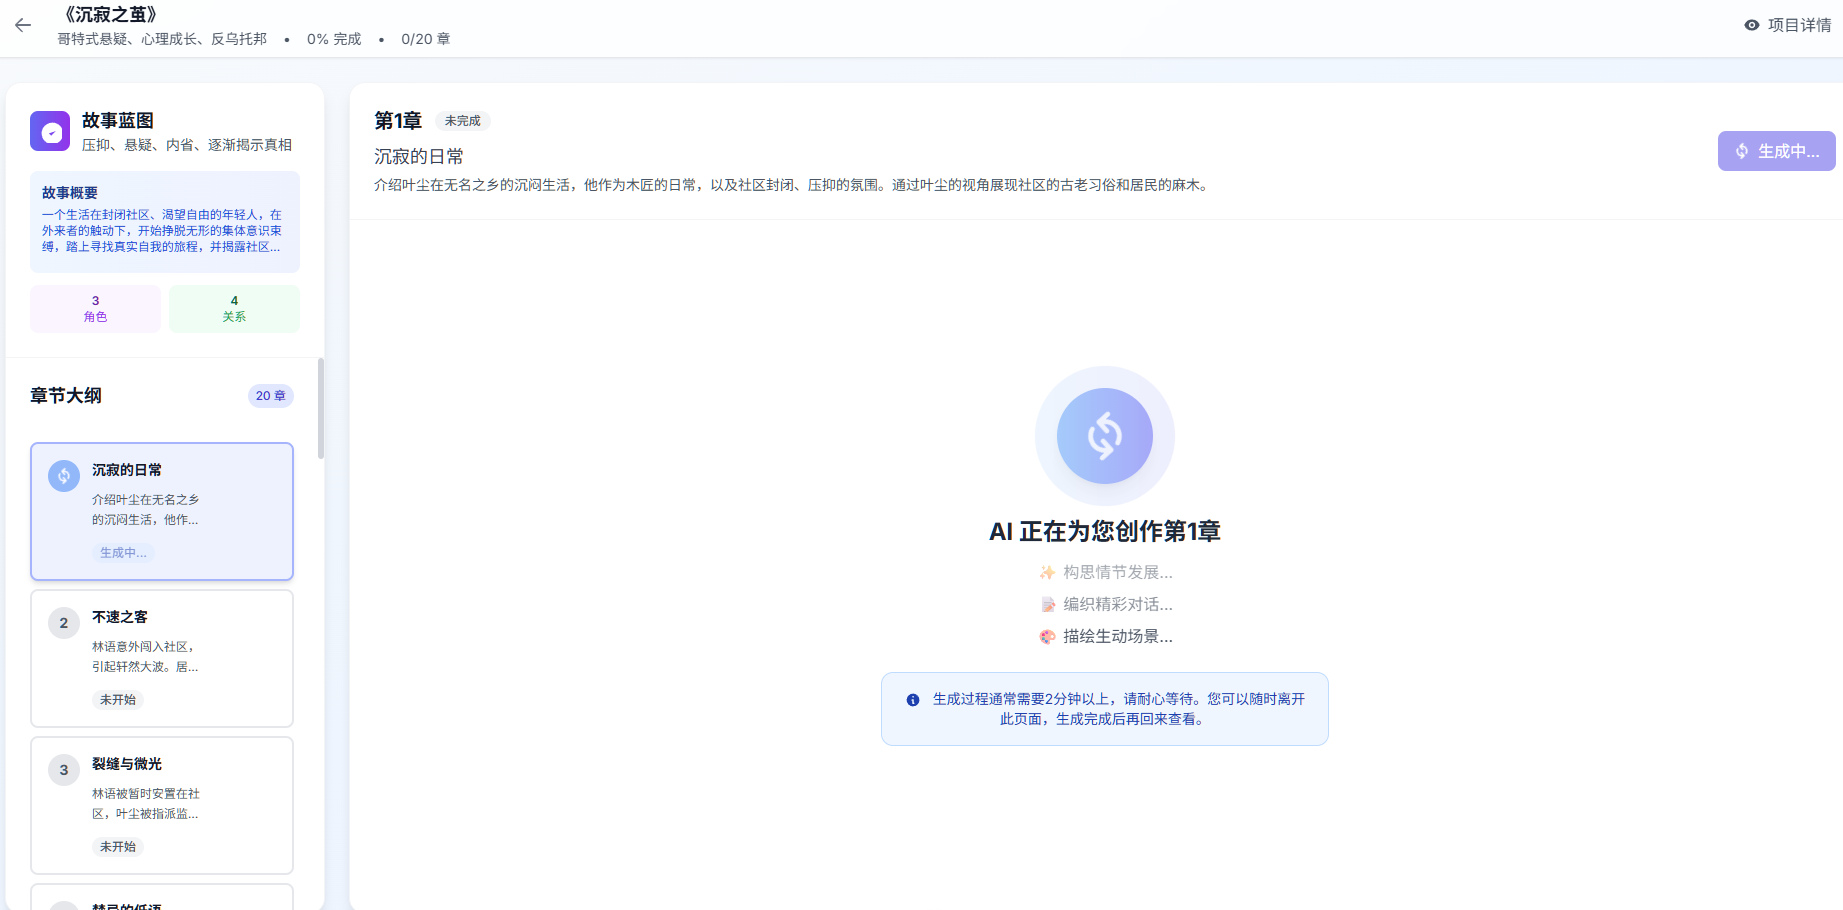Click the AI 正在为您创作第1章 heading
Image resolution: width=1843 pixels, height=910 pixels.
[1104, 531]
